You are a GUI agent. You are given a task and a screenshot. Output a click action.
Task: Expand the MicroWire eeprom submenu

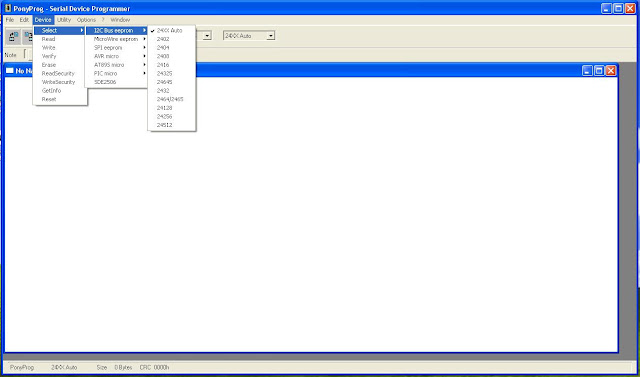tap(117, 39)
